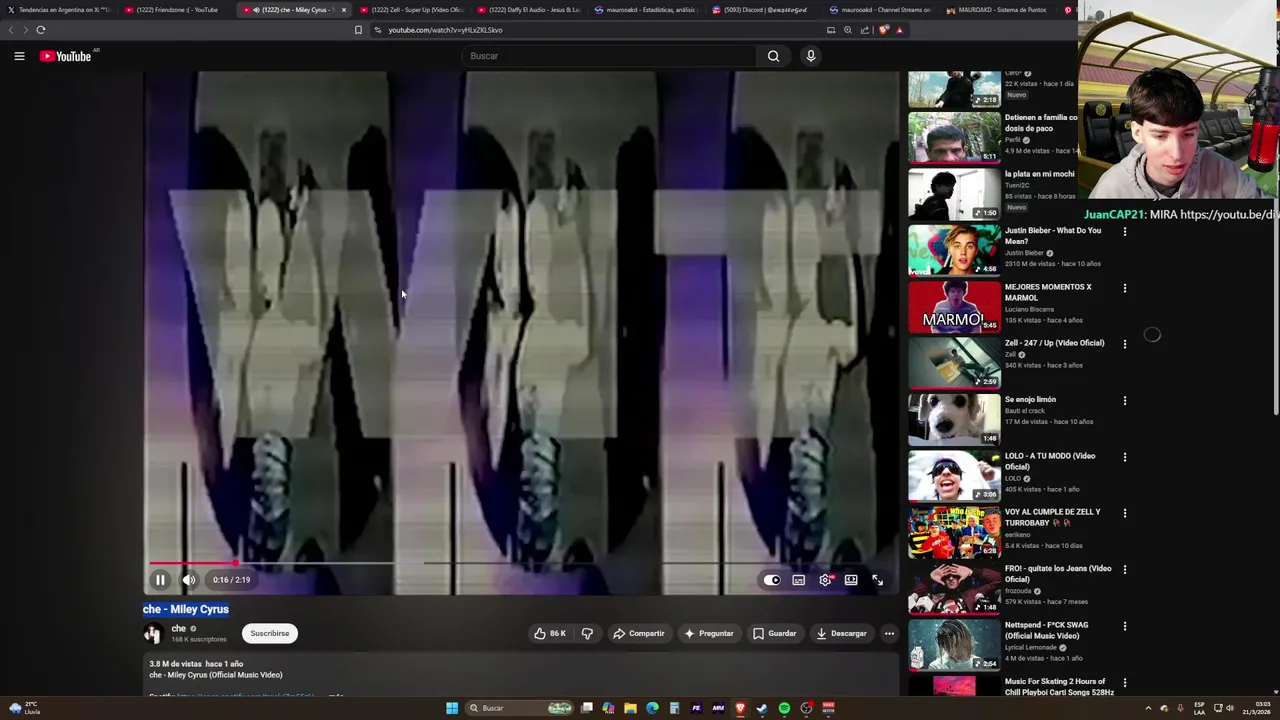The image size is (1280, 720).
Task: Click the Descargar button
Action: point(841,633)
